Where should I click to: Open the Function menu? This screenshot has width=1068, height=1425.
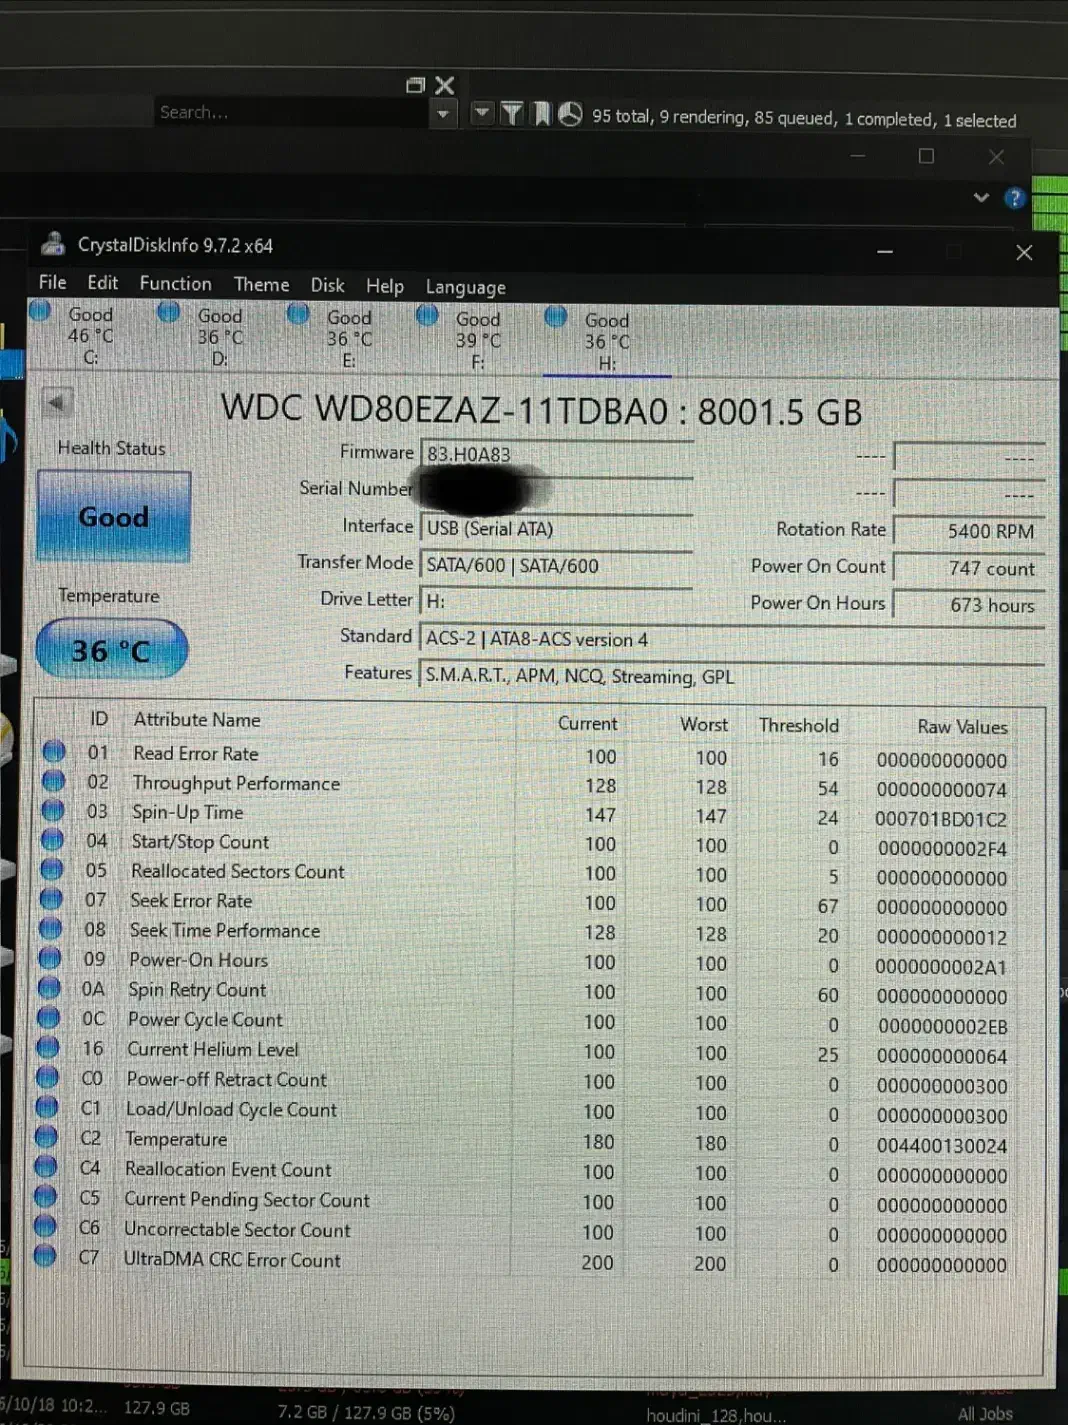click(x=175, y=284)
